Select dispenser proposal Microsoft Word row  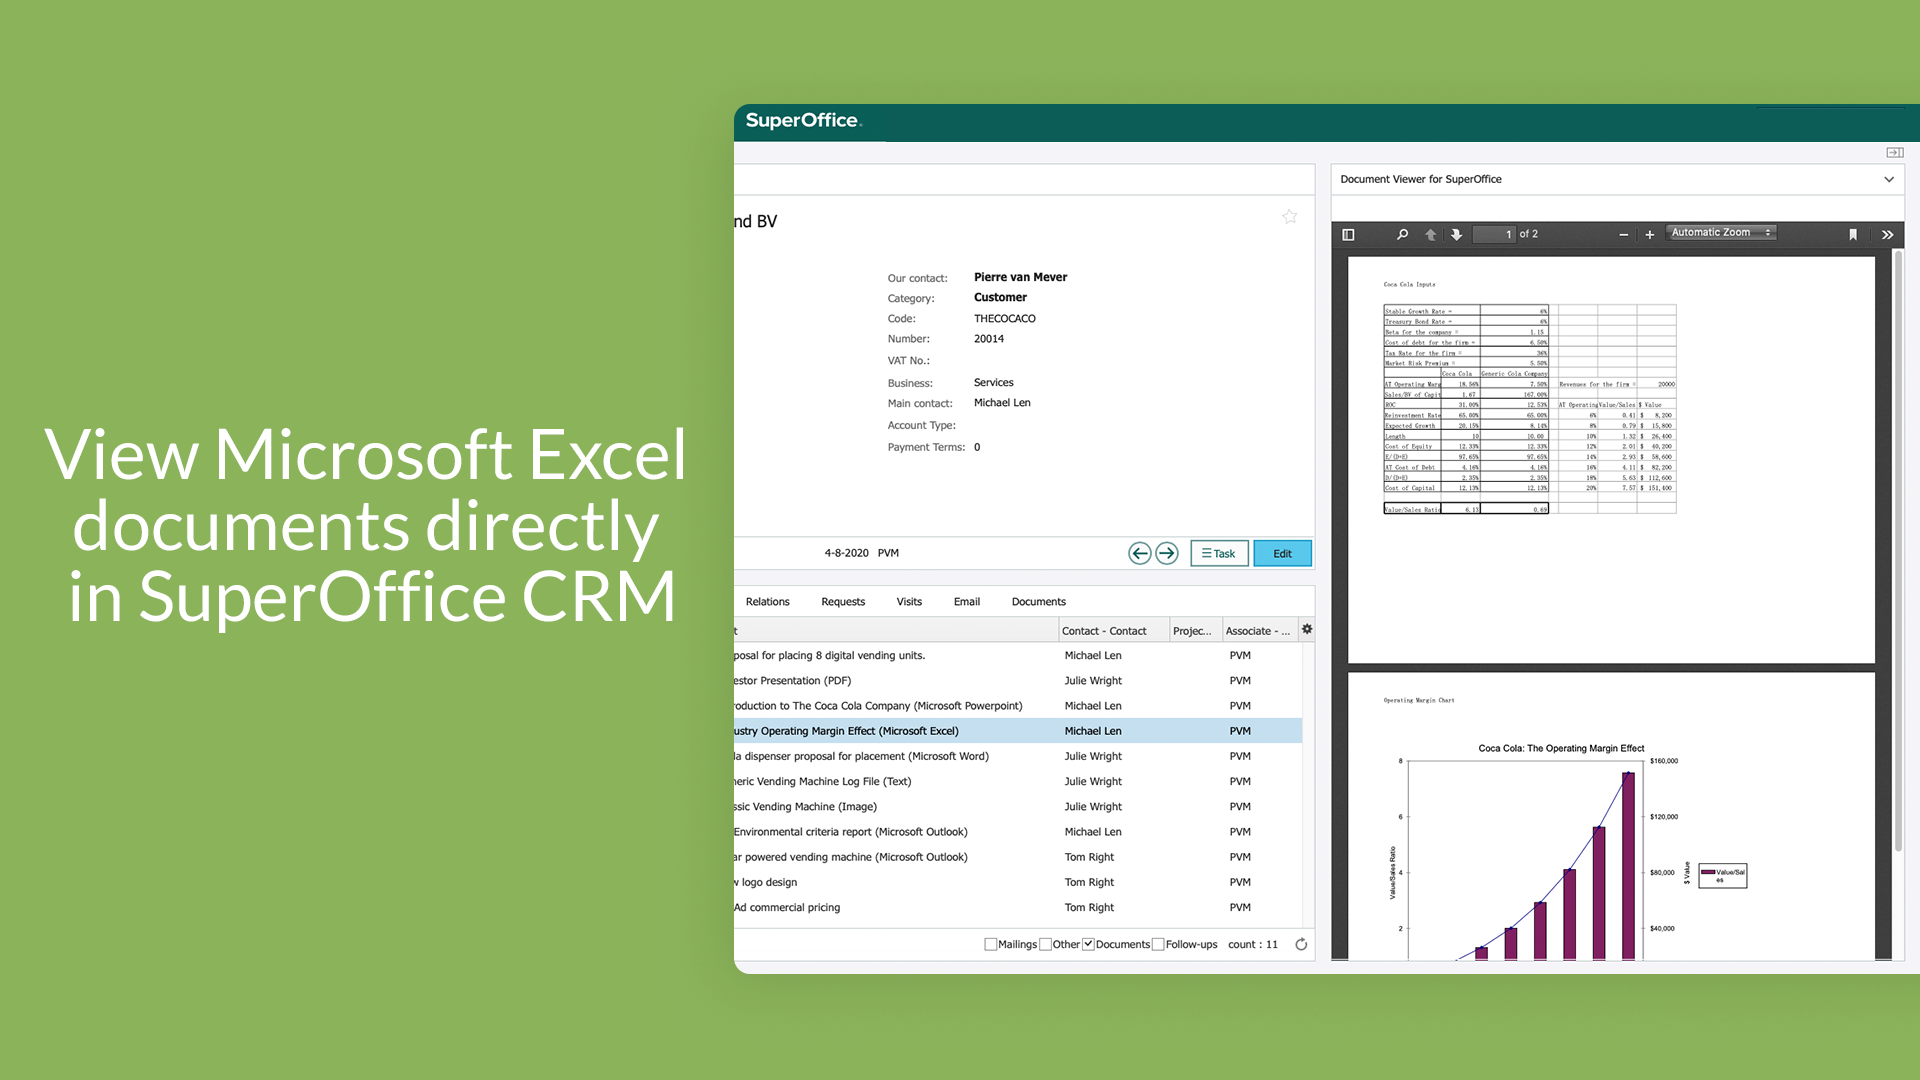1018,756
